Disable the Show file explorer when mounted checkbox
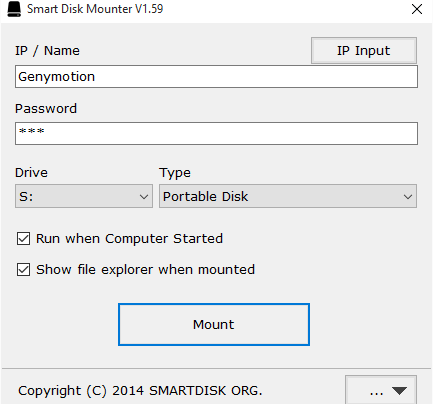The height and width of the screenshot is (404, 433). [x=23, y=270]
